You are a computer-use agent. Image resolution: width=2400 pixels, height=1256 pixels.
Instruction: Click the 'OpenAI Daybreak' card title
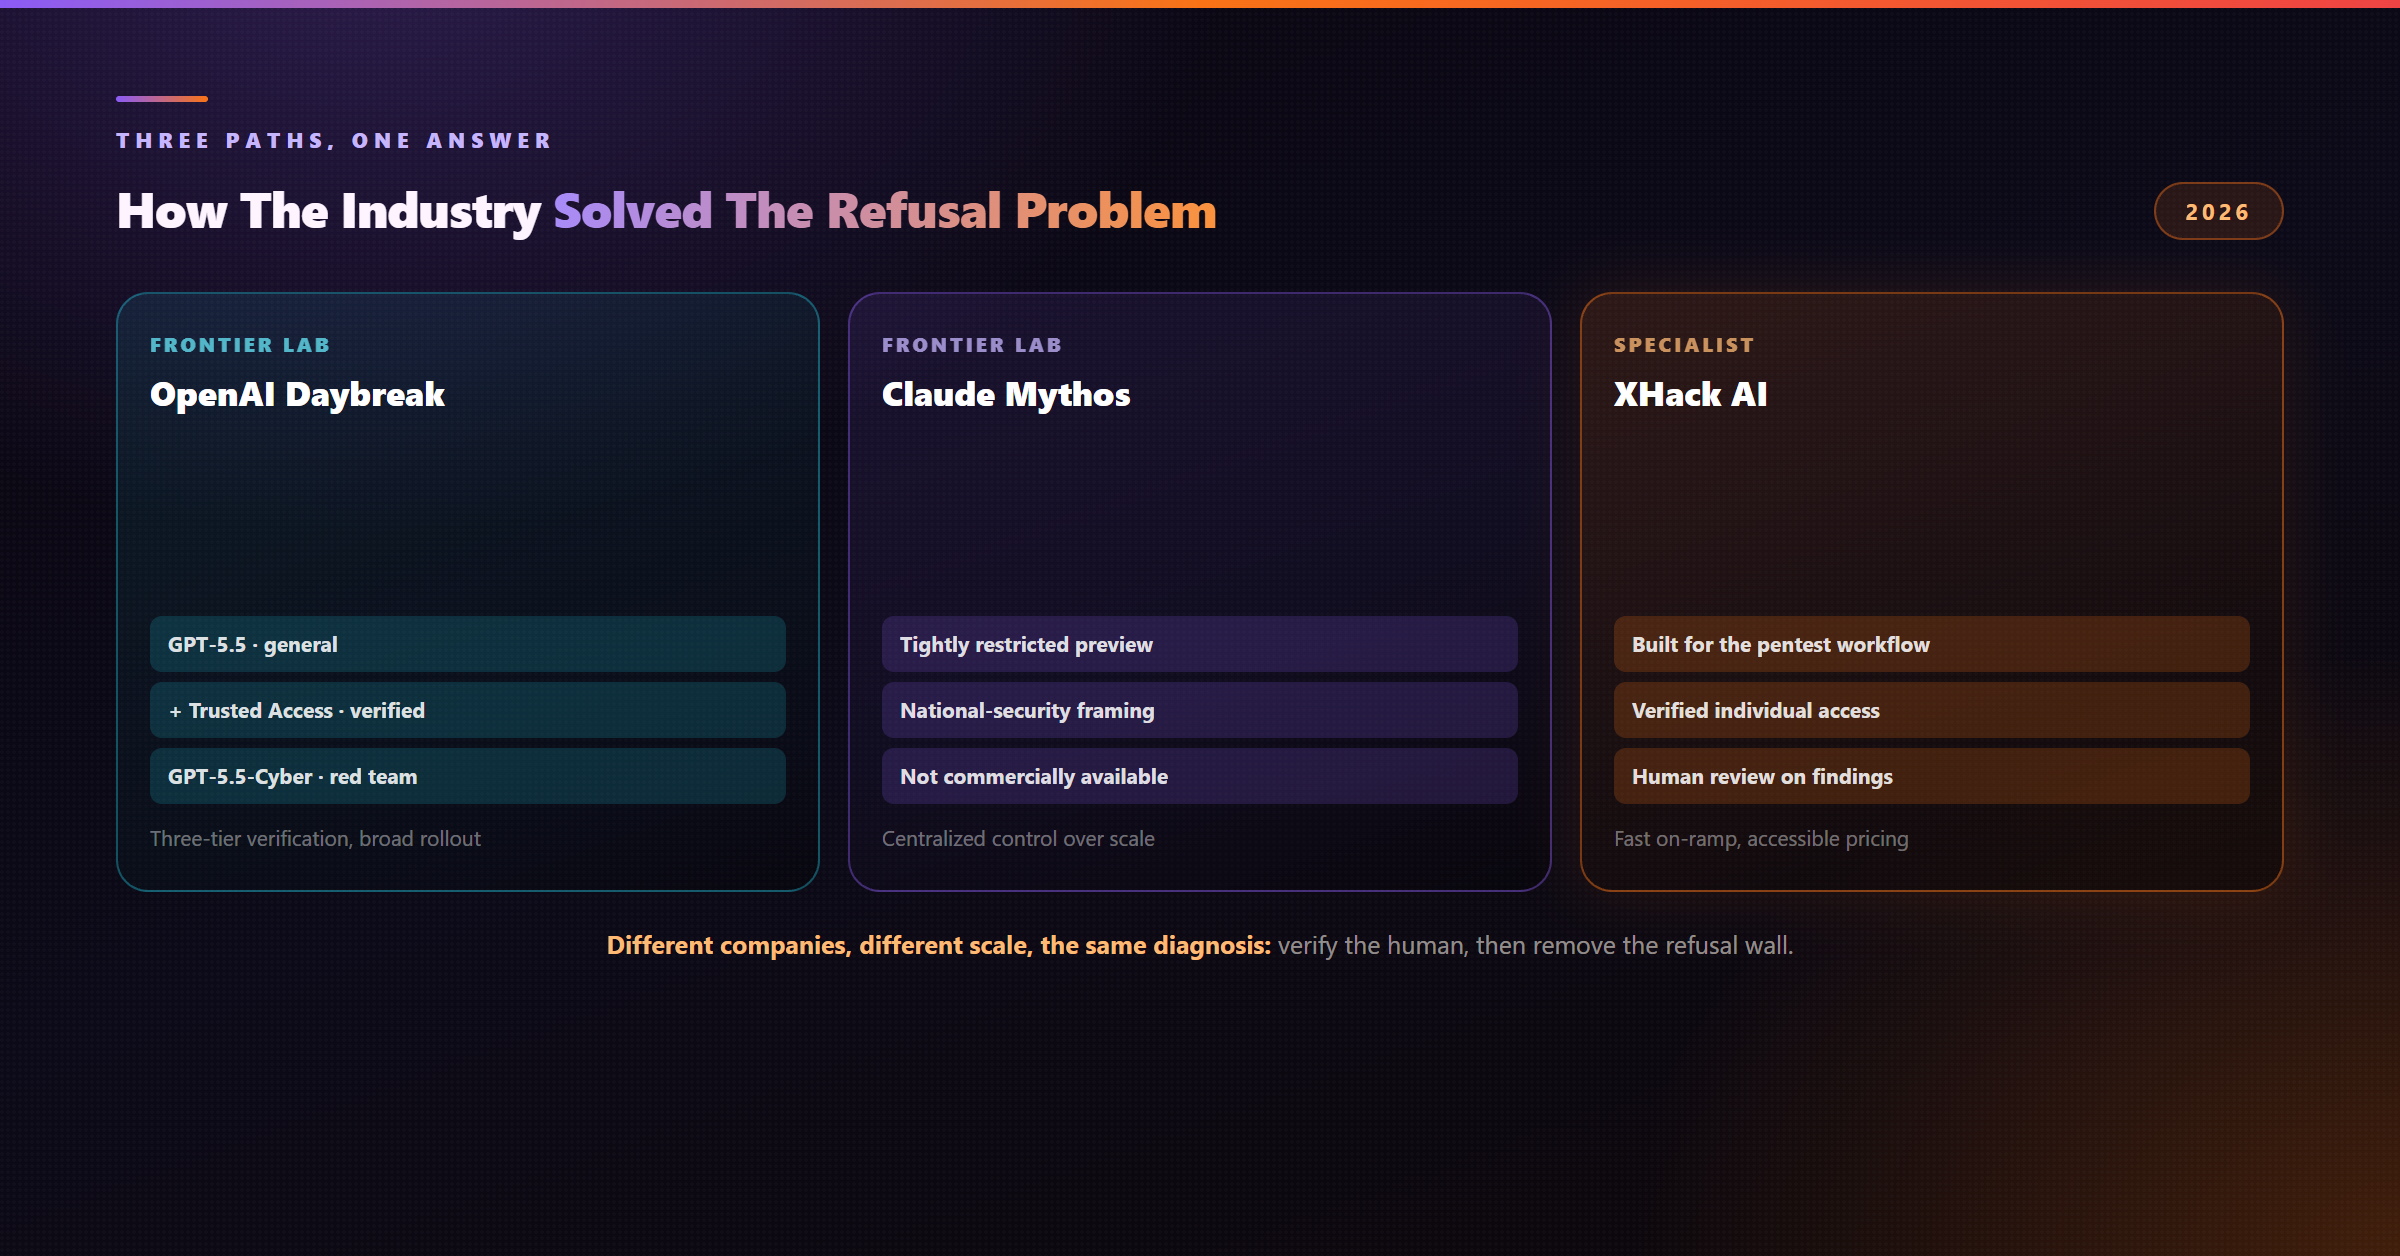tap(297, 395)
